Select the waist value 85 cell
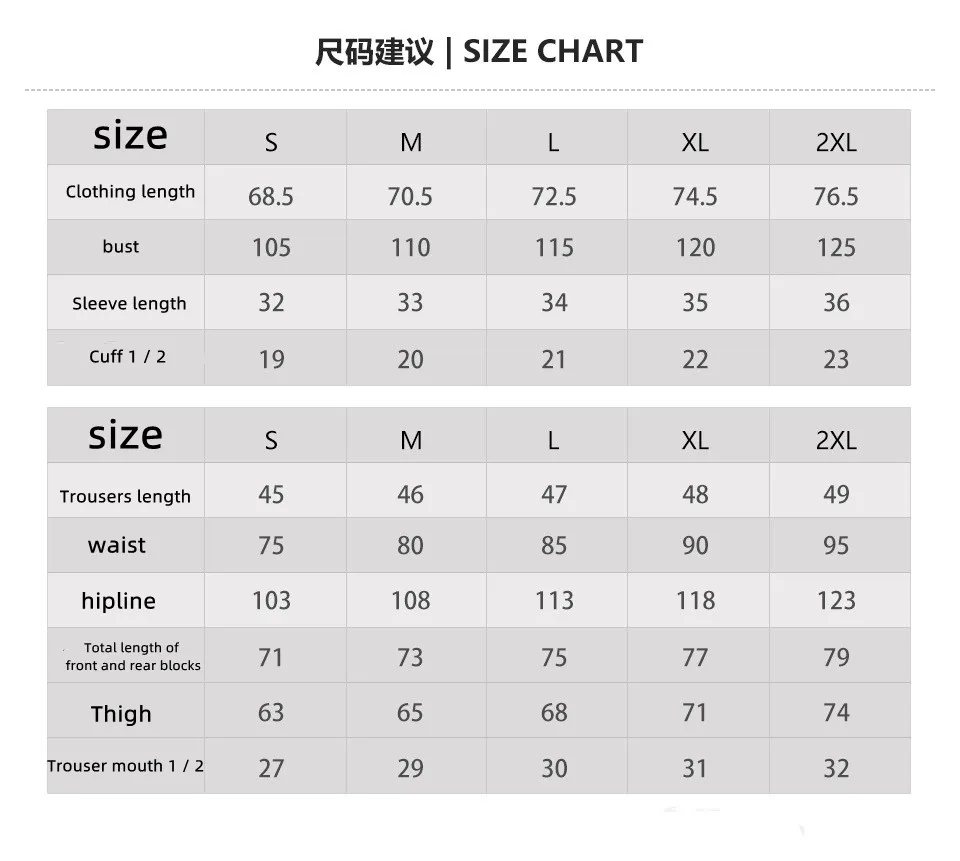Viewport: 960px width, 861px height. (554, 545)
